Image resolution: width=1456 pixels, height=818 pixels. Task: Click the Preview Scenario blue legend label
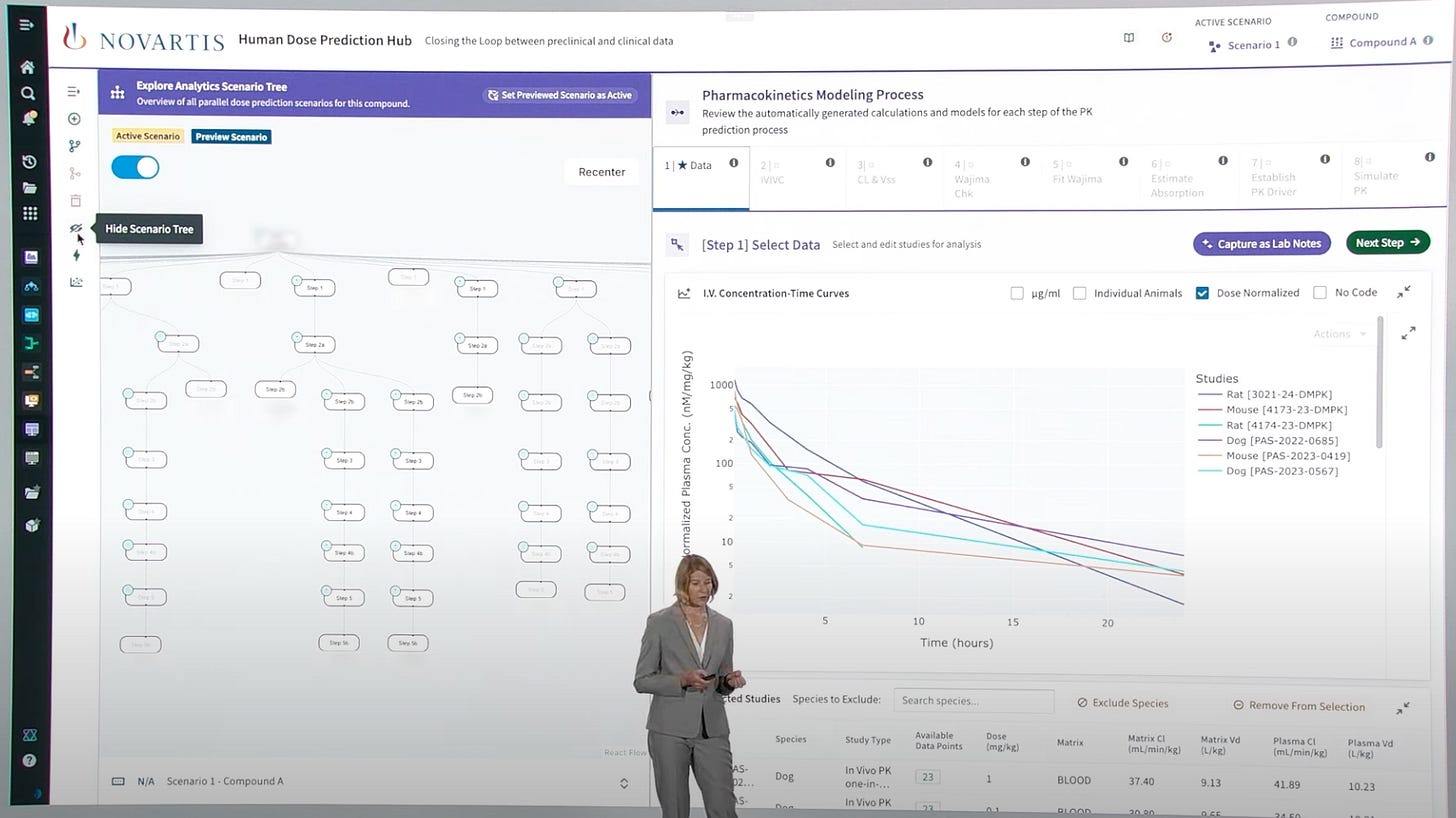231,137
